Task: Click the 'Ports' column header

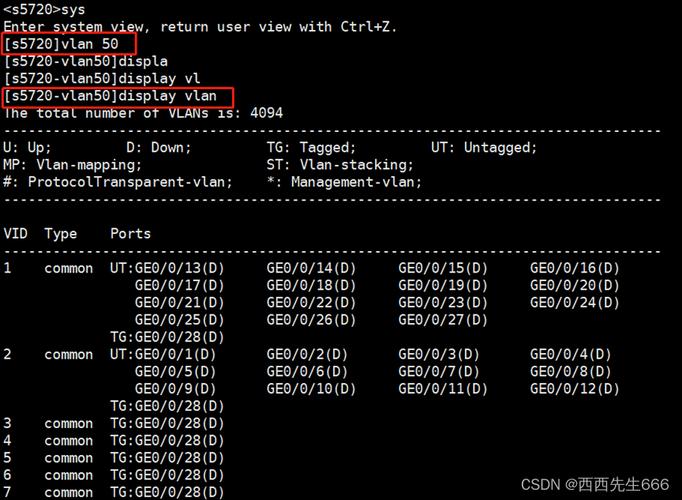Action: tap(130, 234)
